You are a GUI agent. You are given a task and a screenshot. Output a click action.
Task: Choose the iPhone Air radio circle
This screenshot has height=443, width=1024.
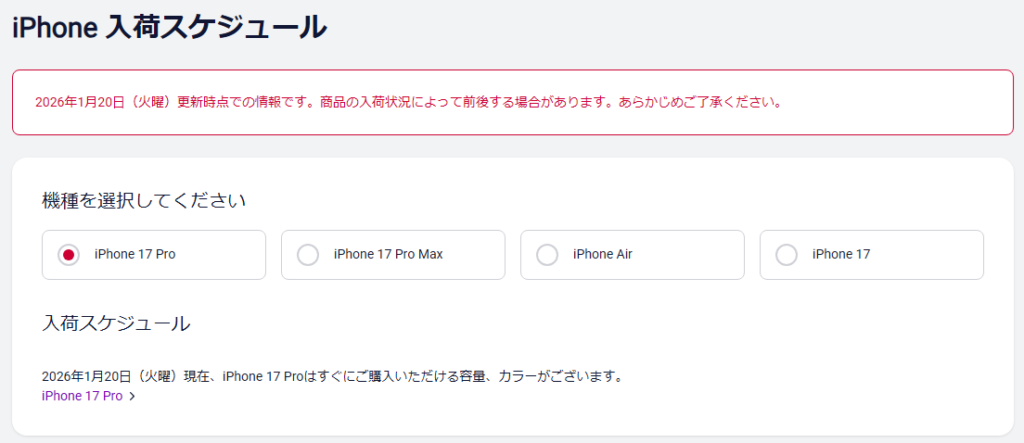pos(547,255)
